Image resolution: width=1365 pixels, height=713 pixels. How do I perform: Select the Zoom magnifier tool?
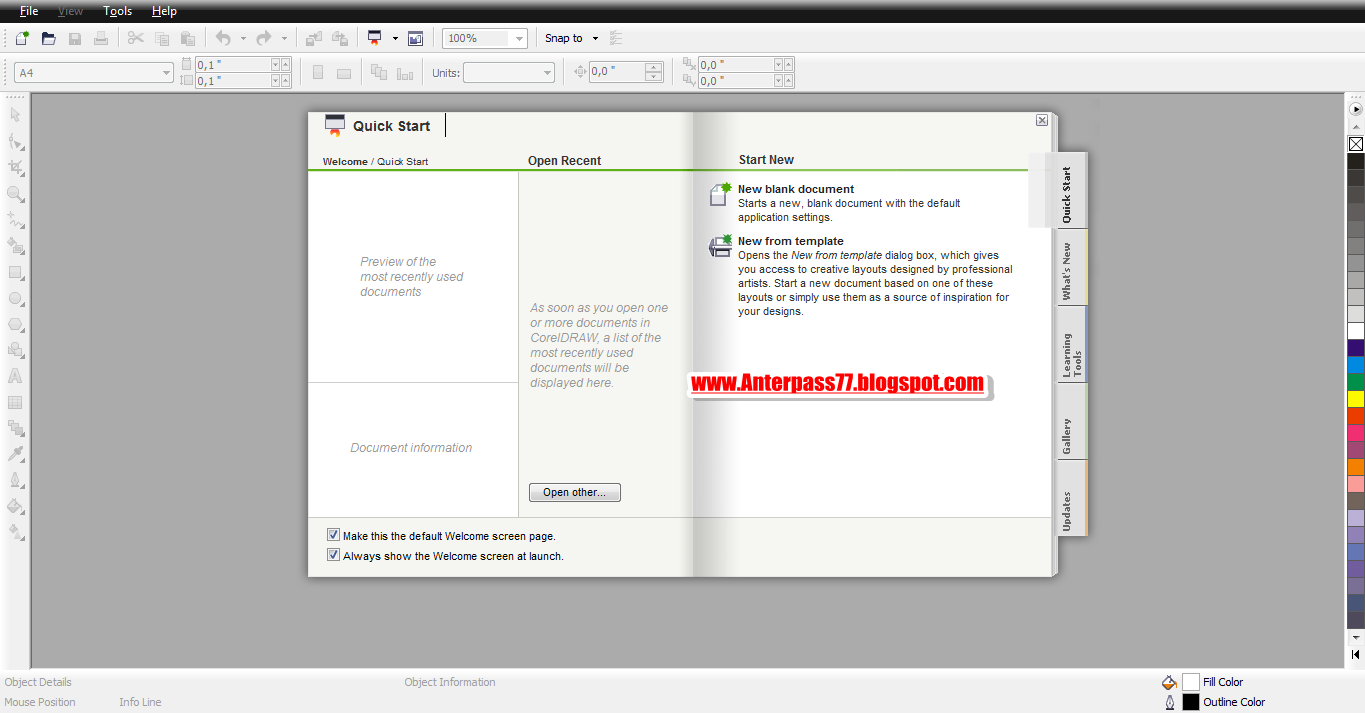(15, 194)
